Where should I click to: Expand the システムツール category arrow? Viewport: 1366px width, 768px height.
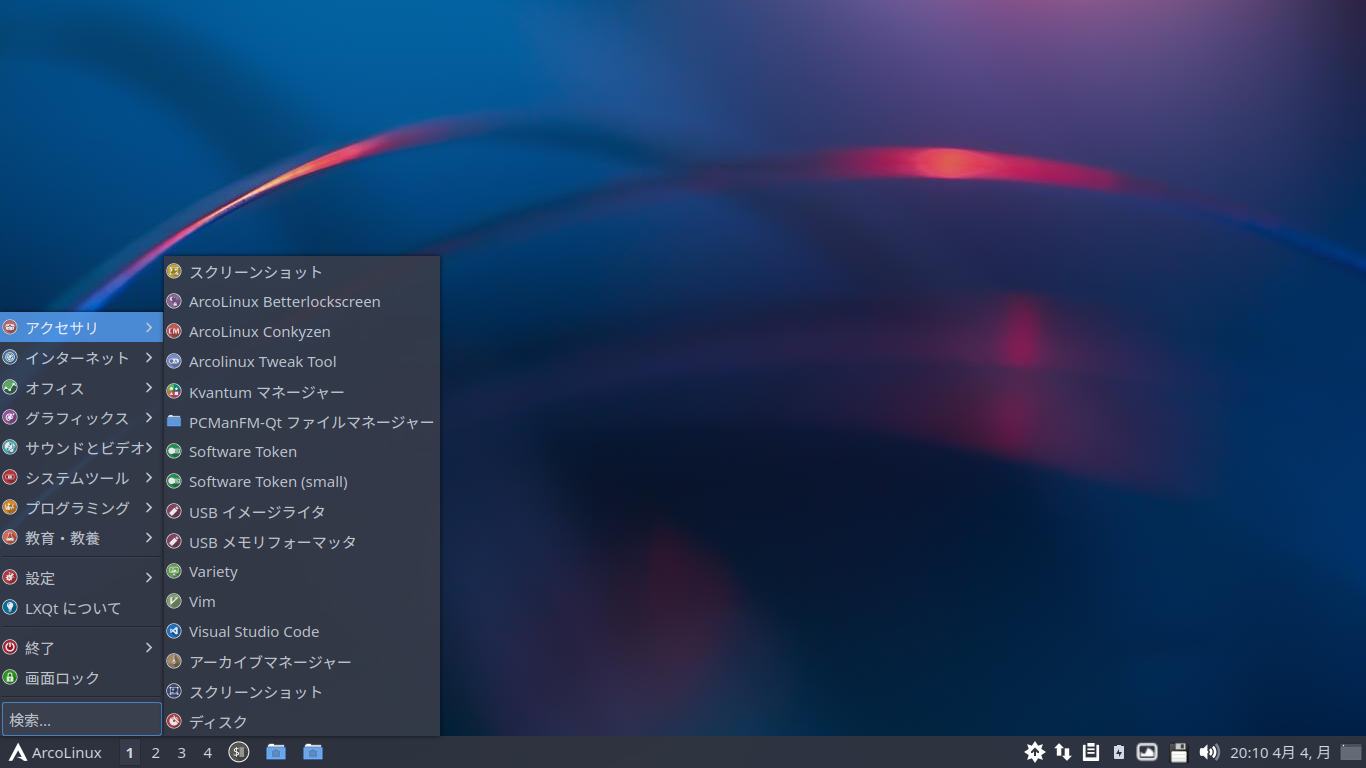149,477
